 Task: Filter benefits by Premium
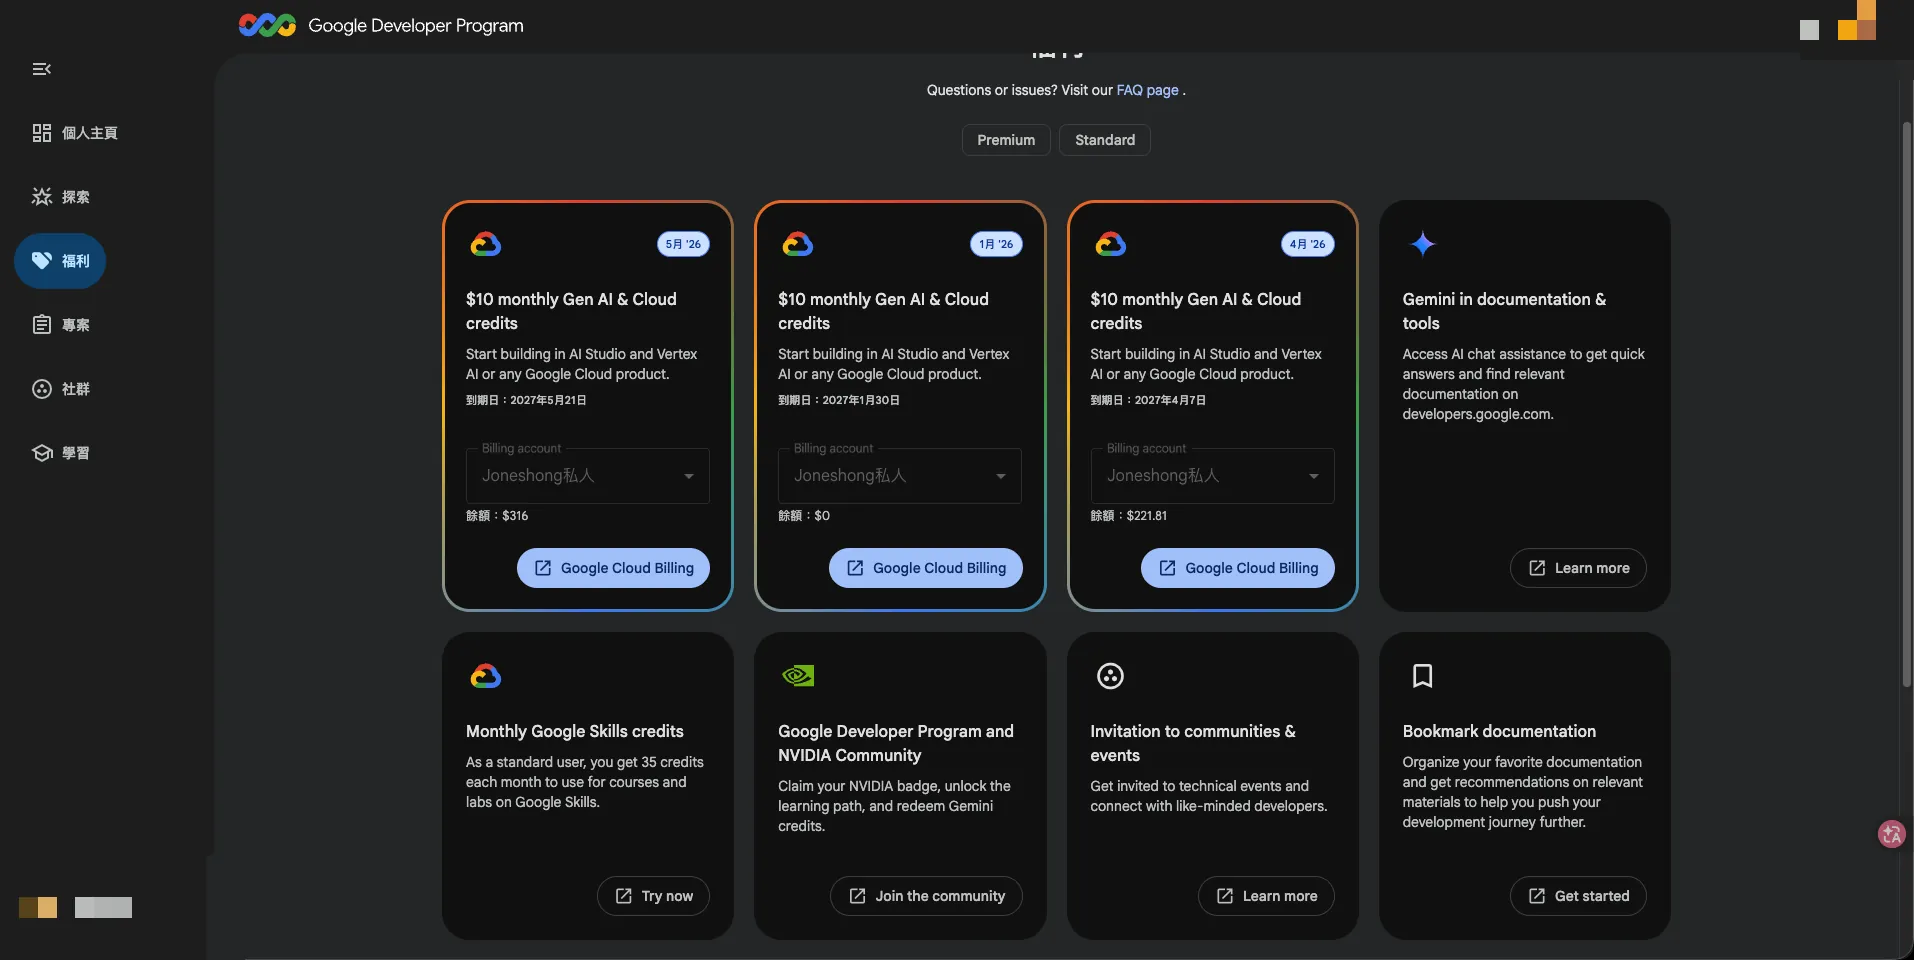tap(1006, 140)
